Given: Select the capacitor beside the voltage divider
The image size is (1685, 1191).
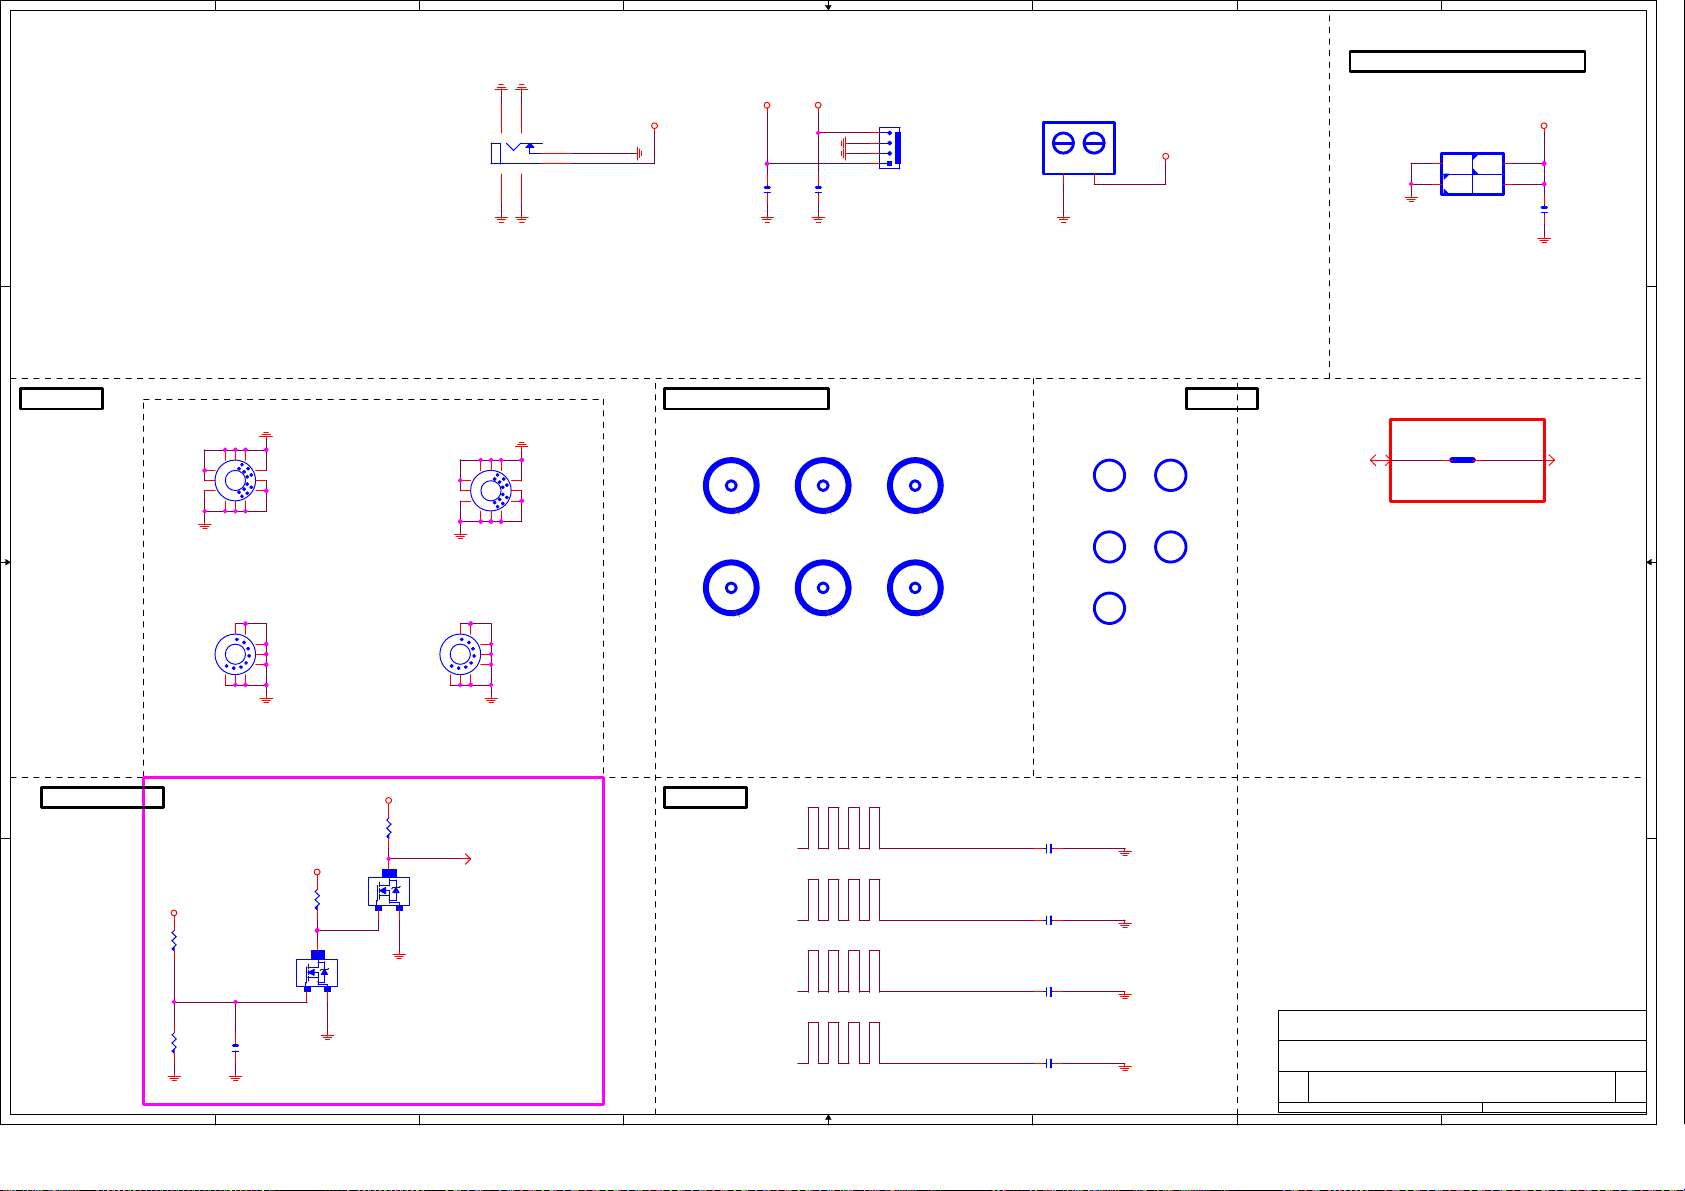Looking at the screenshot, I should 235,1046.
